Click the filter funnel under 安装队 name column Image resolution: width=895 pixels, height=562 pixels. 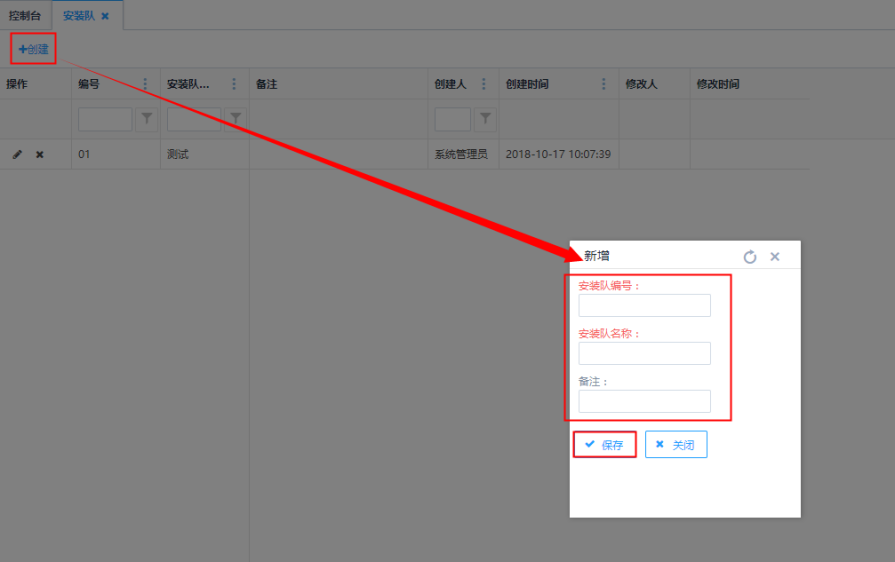[235, 119]
